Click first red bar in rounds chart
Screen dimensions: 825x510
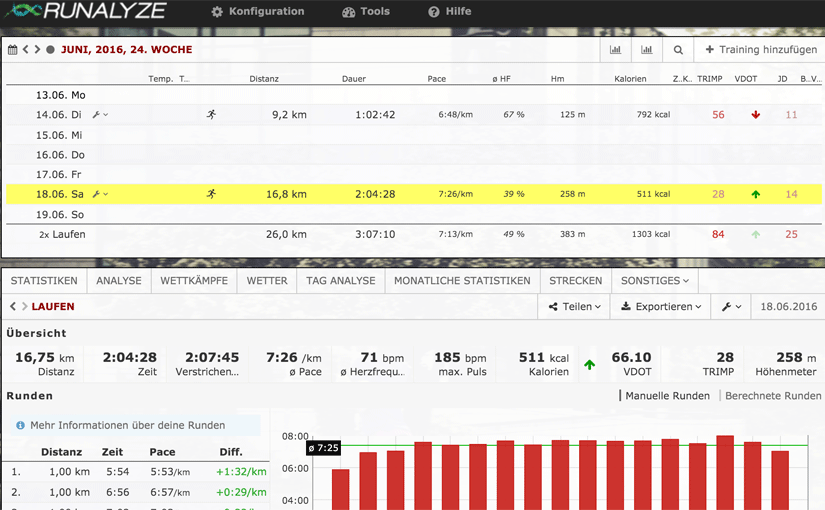[x=340, y=489]
